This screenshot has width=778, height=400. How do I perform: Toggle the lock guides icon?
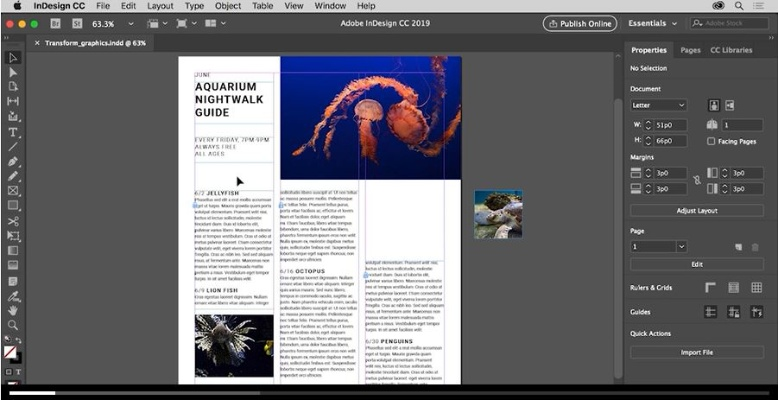732,312
